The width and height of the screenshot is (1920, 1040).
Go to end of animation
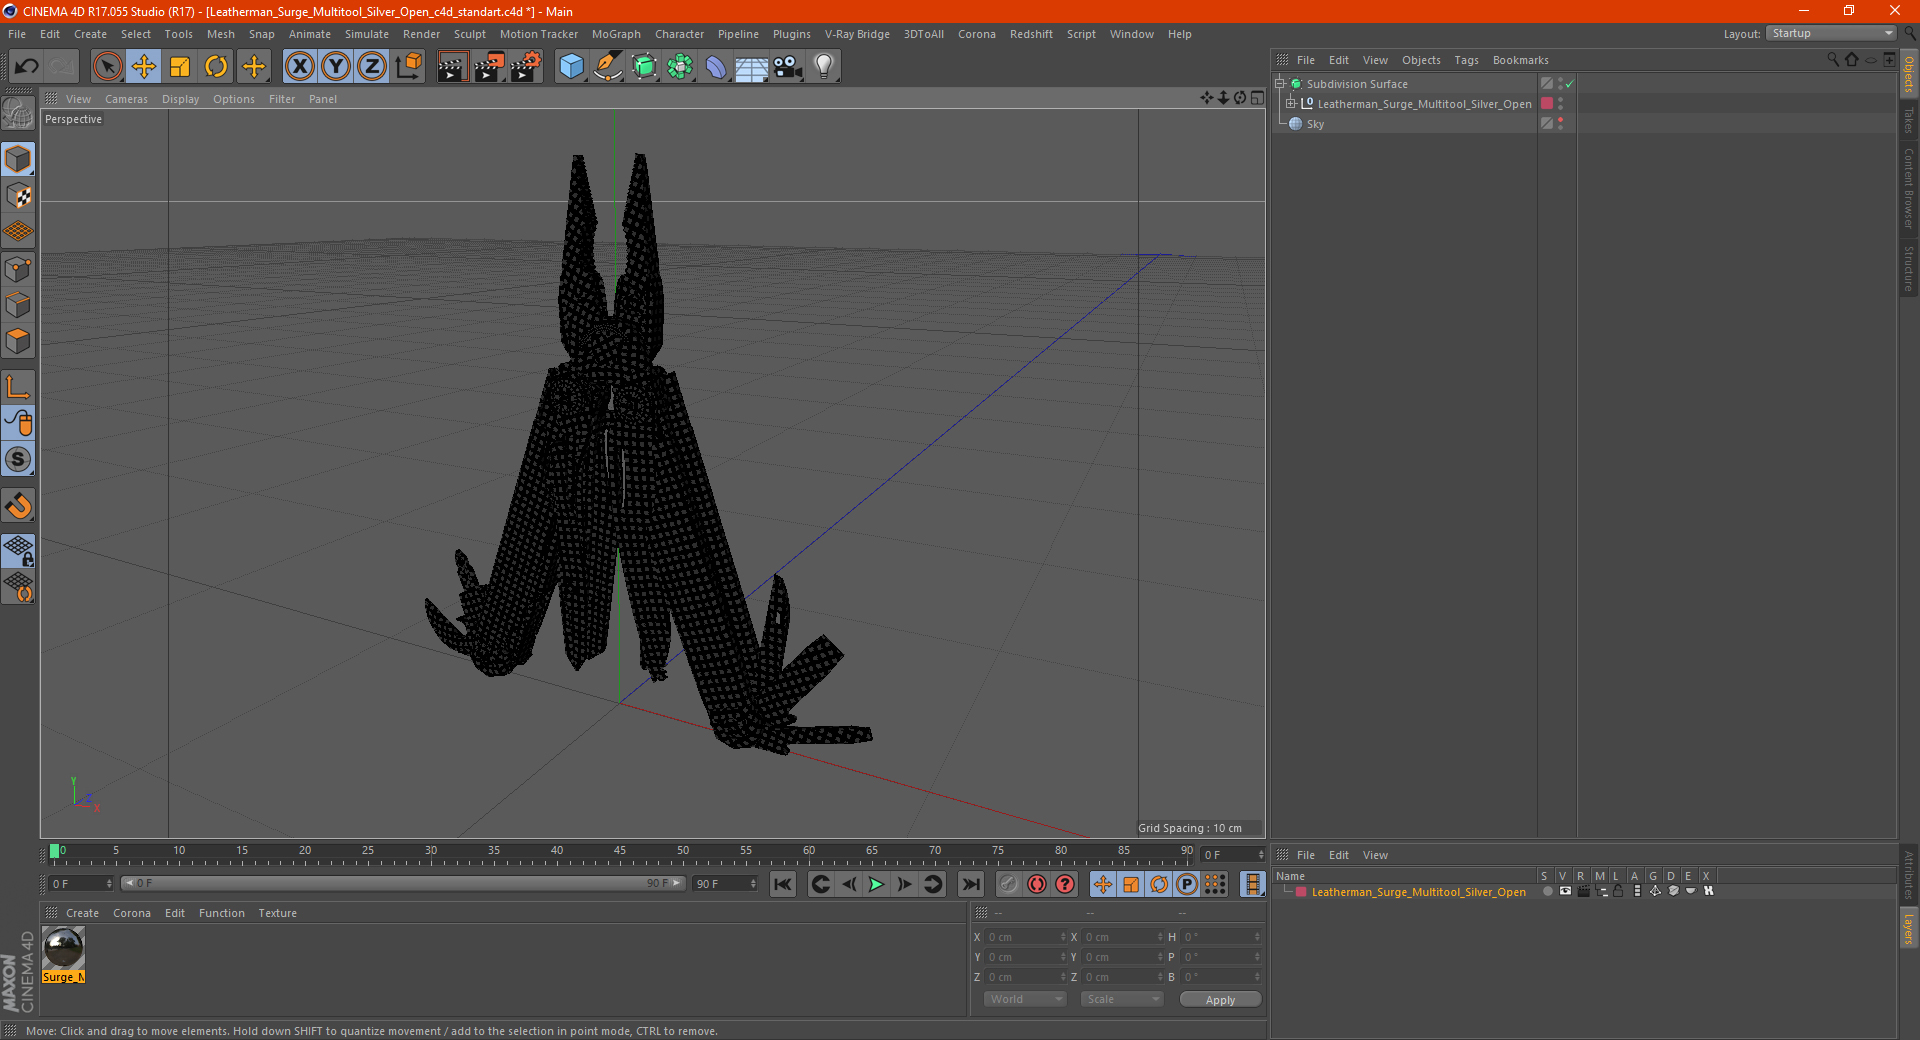(970, 884)
